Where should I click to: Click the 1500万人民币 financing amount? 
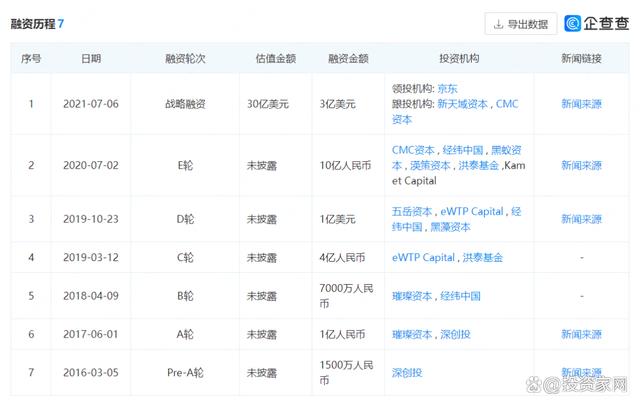tap(346, 373)
